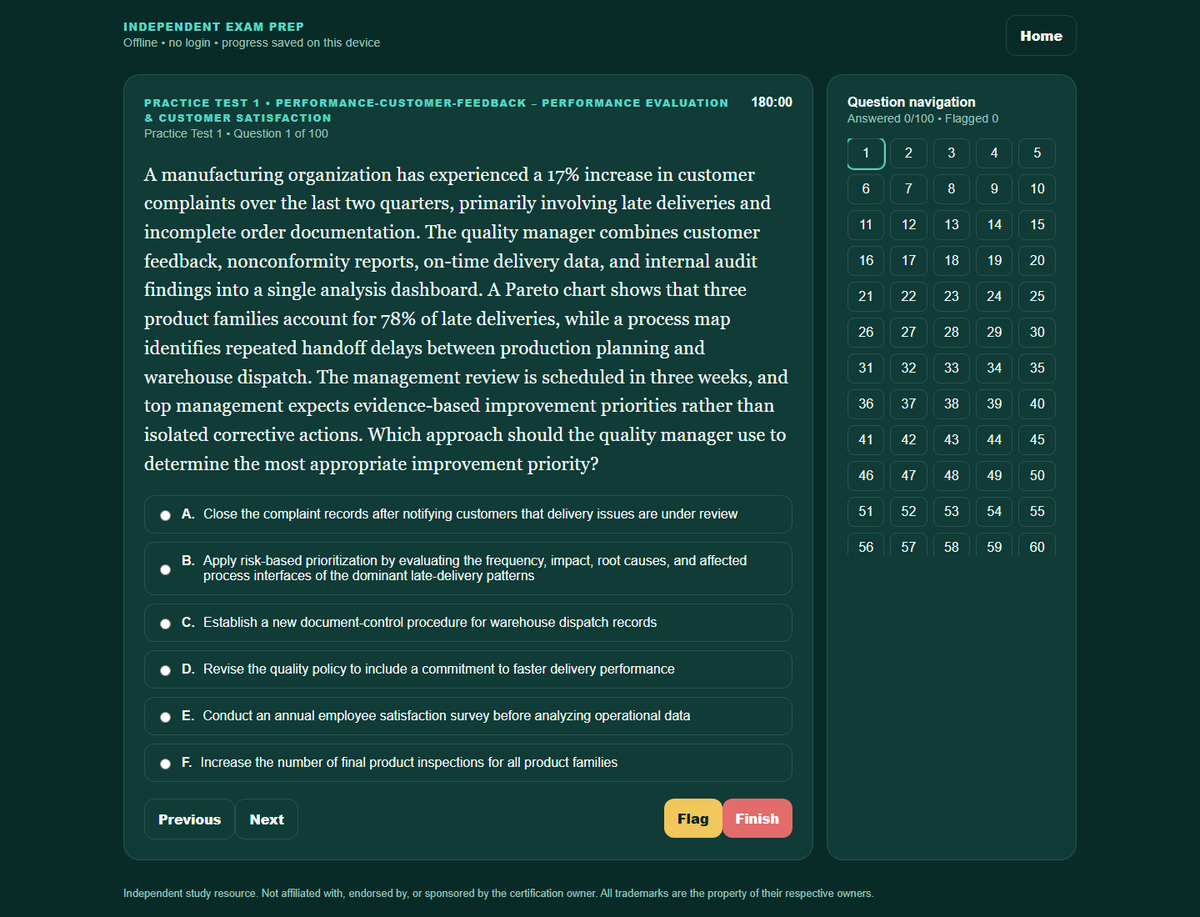Image resolution: width=1200 pixels, height=917 pixels.
Task: Go to question 7
Action: point(908,189)
